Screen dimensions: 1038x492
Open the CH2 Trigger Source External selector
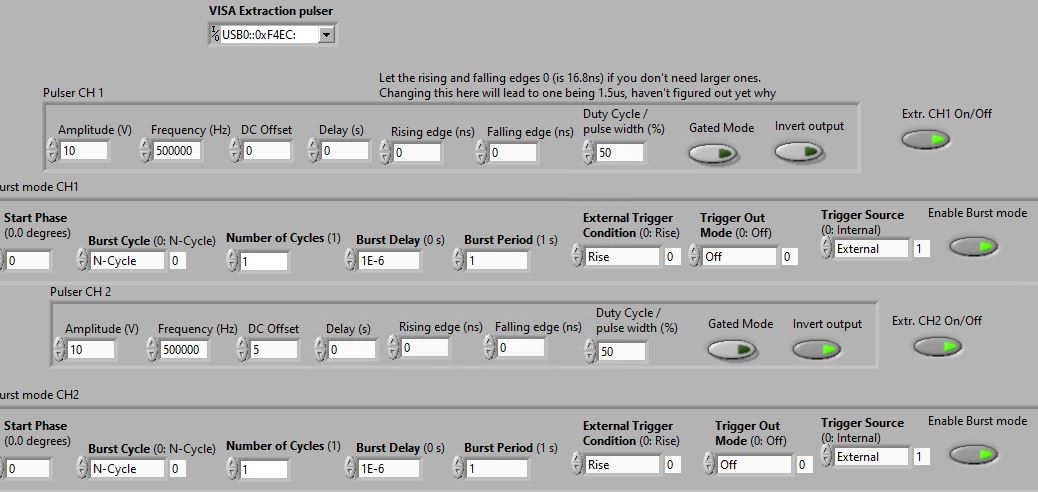871,456
